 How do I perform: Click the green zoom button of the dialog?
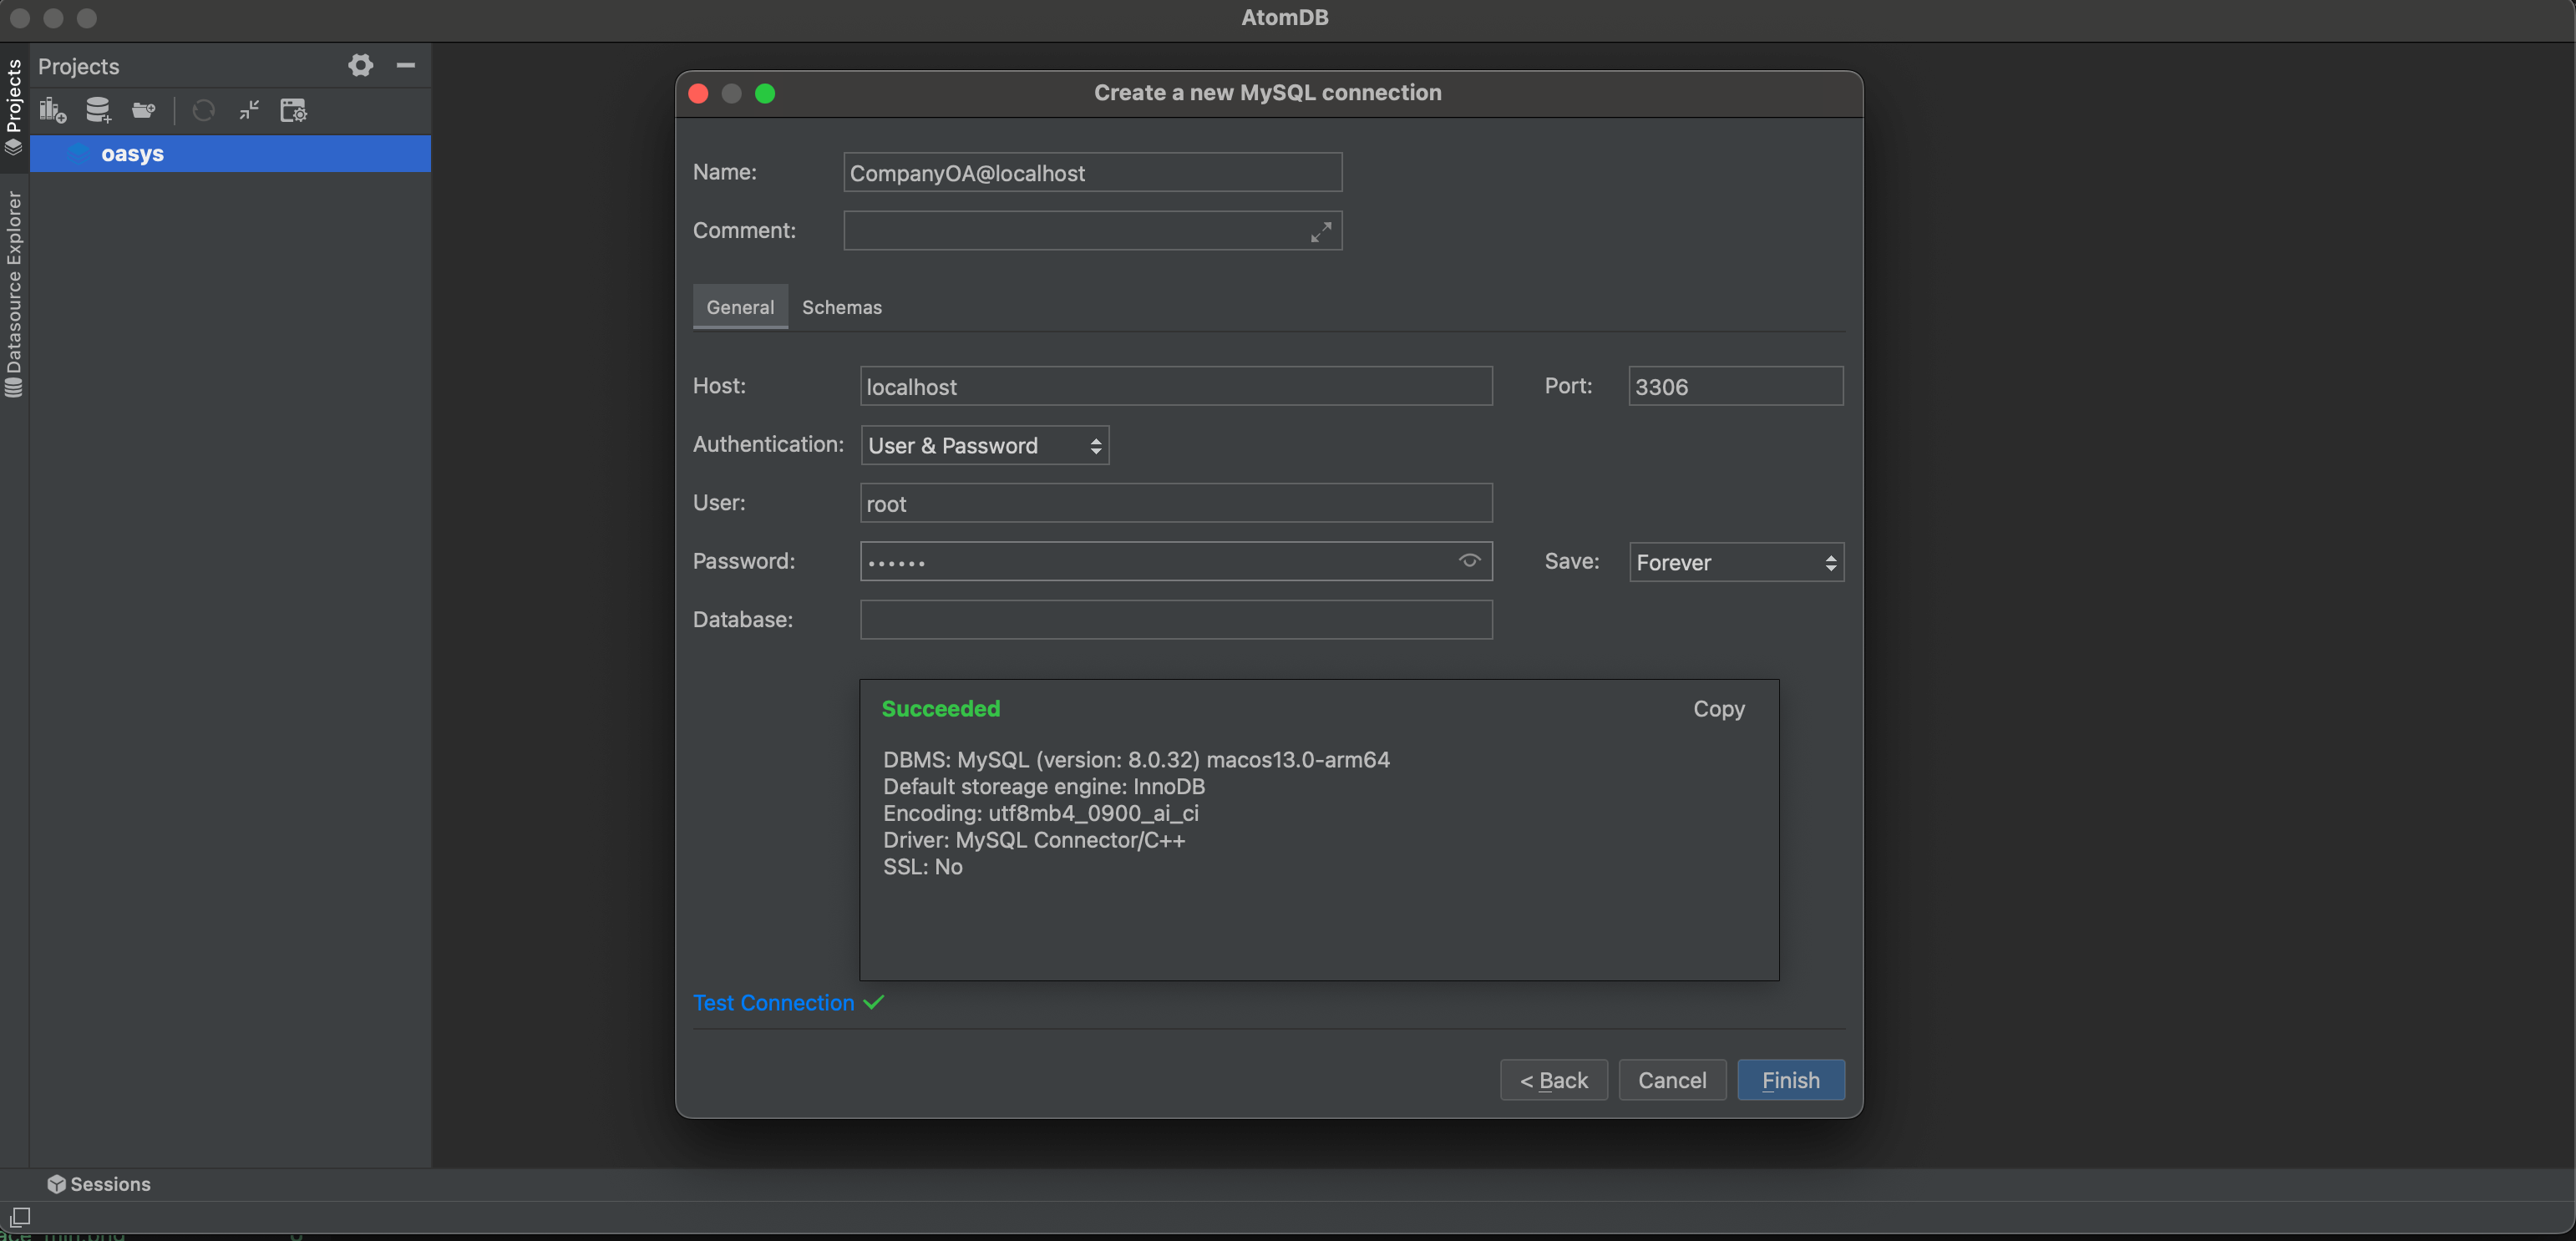(765, 94)
